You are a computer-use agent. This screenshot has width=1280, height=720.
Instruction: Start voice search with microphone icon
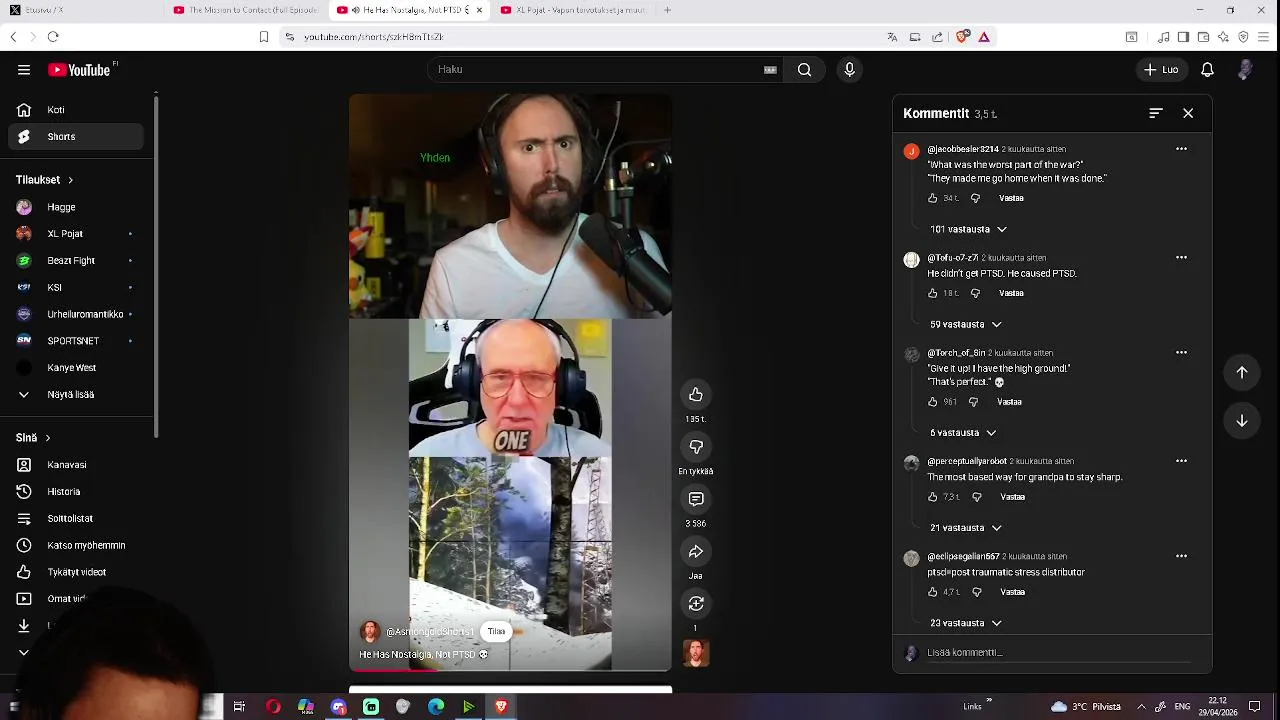pyautogui.click(x=849, y=70)
